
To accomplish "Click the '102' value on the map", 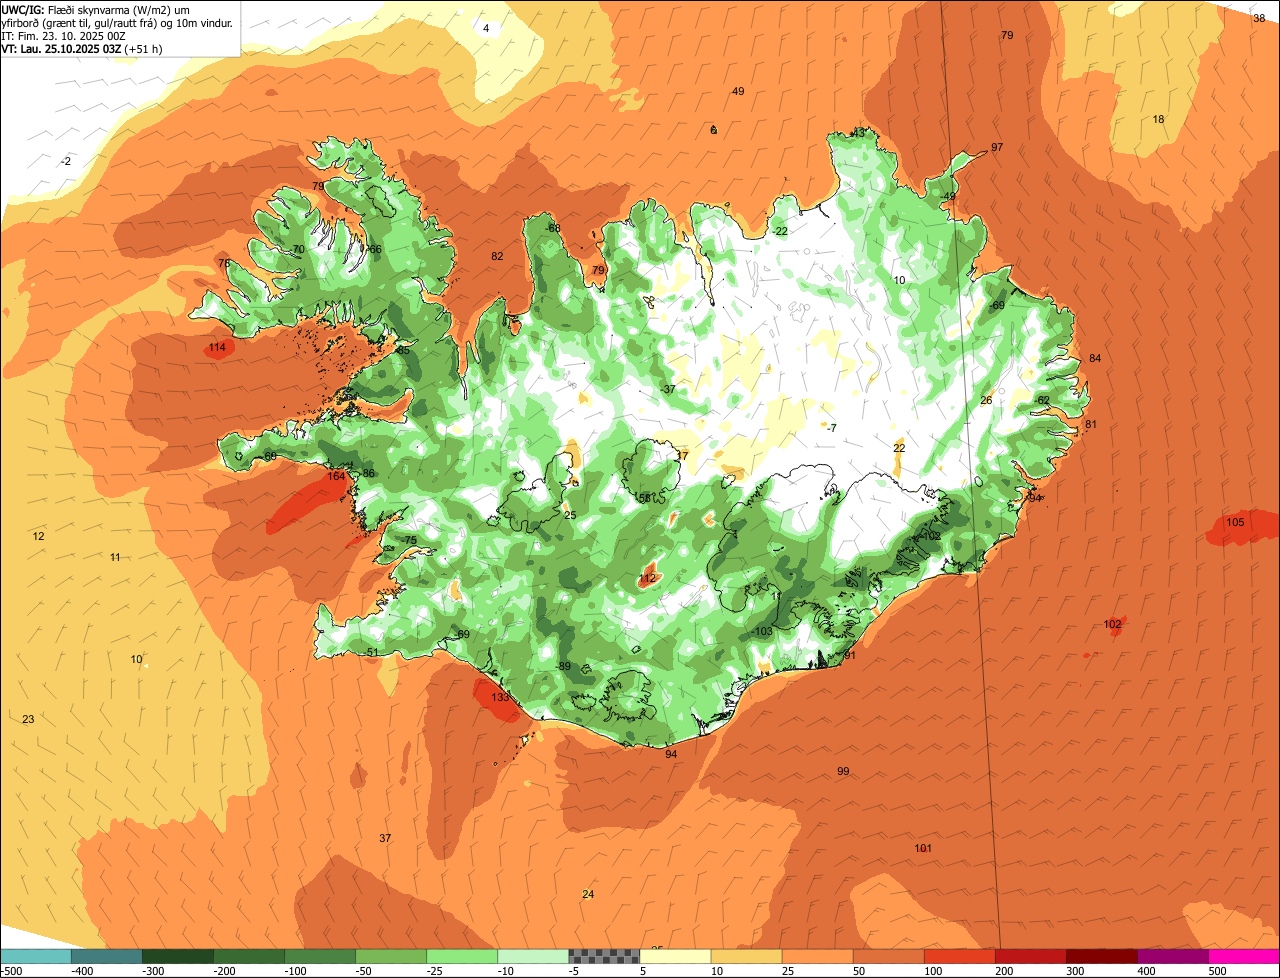I will point(1112,624).
